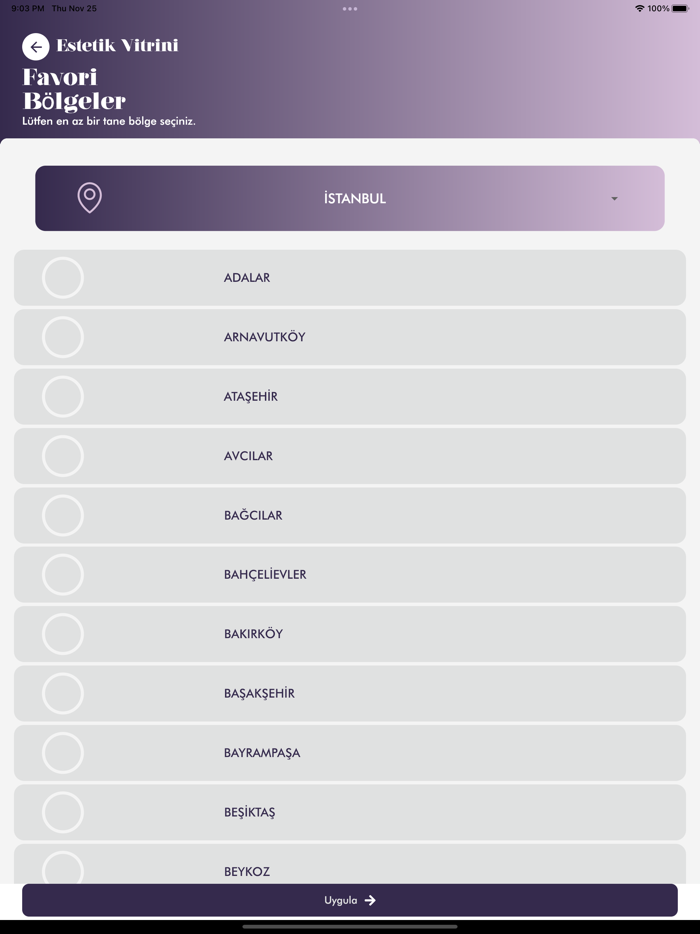Tap the battery status icon
The image size is (700, 934).
coord(680,8)
